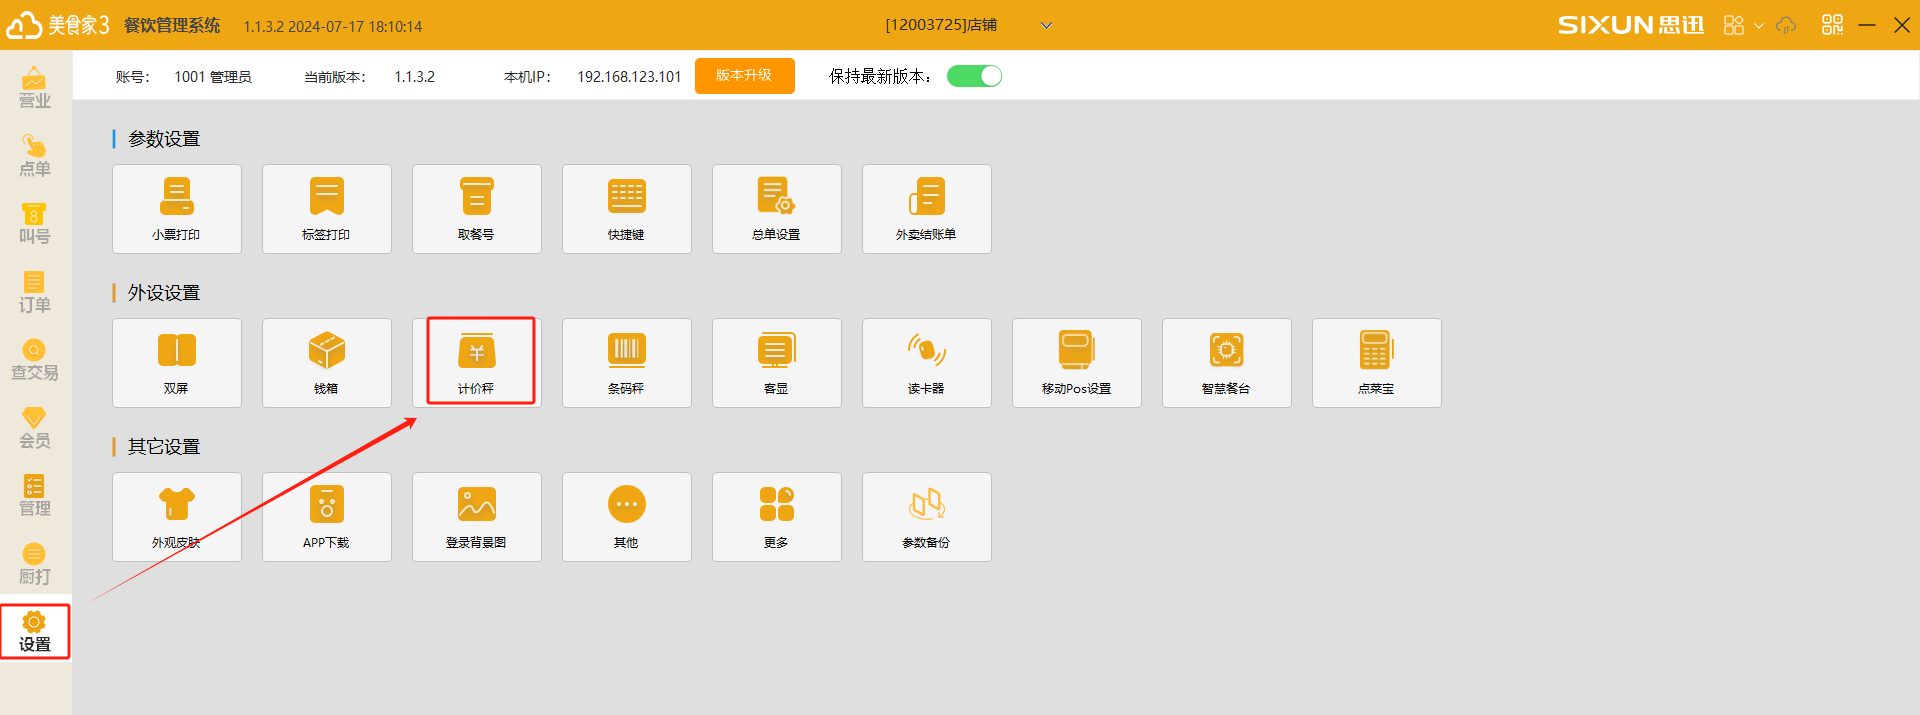Go to the 会员 members sidebar section
1920x715 pixels.
pyautogui.click(x=35, y=428)
